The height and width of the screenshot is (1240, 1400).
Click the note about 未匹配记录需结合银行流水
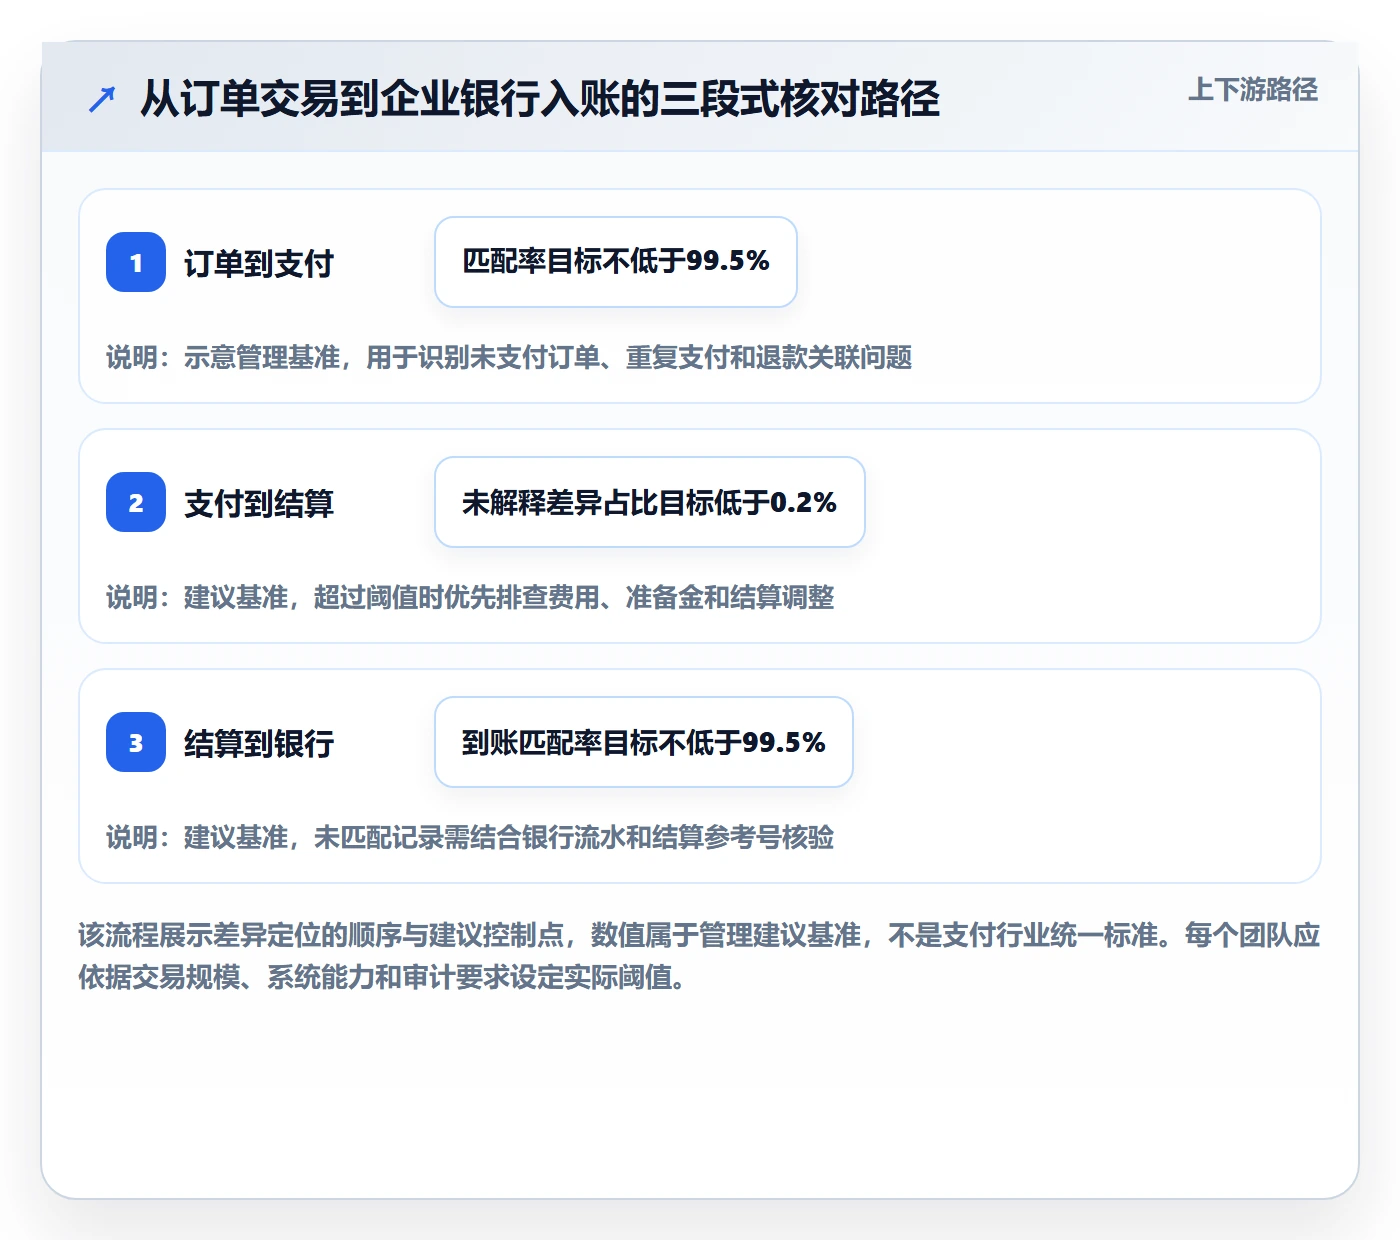(470, 837)
